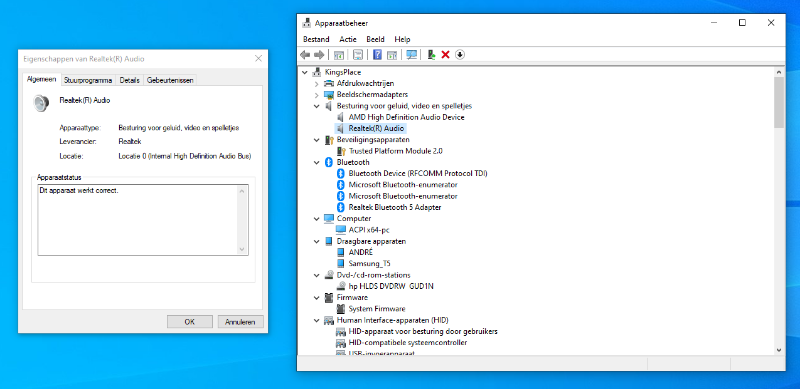Expand the Beeldschermadapters category

(317, 94)
